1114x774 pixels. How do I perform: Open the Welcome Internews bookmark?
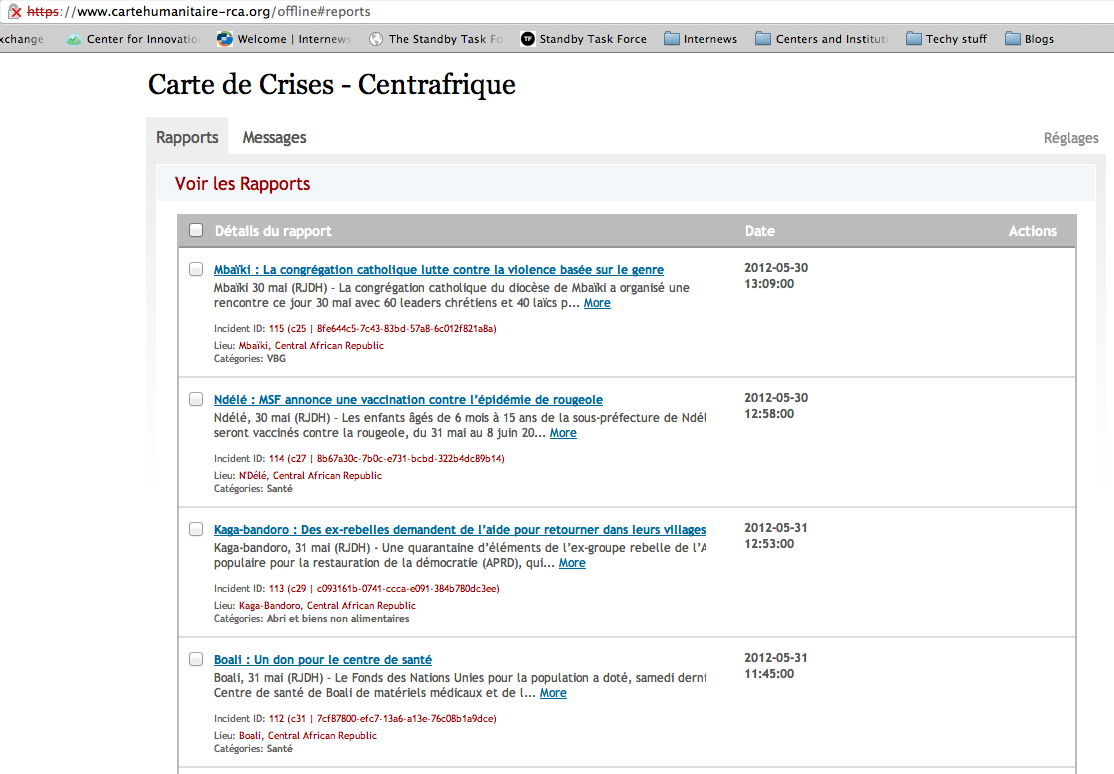[x=284, y=39]
